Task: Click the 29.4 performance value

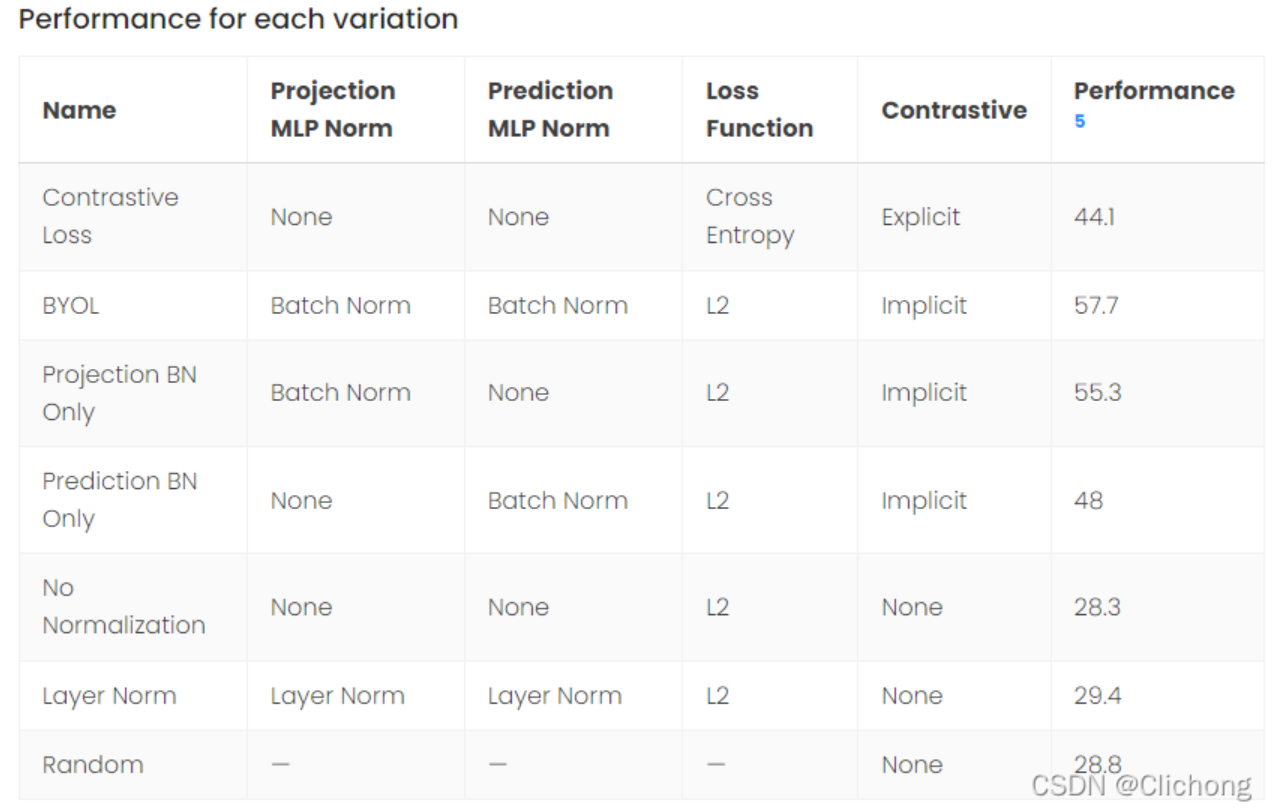Action: [1097, 696]
